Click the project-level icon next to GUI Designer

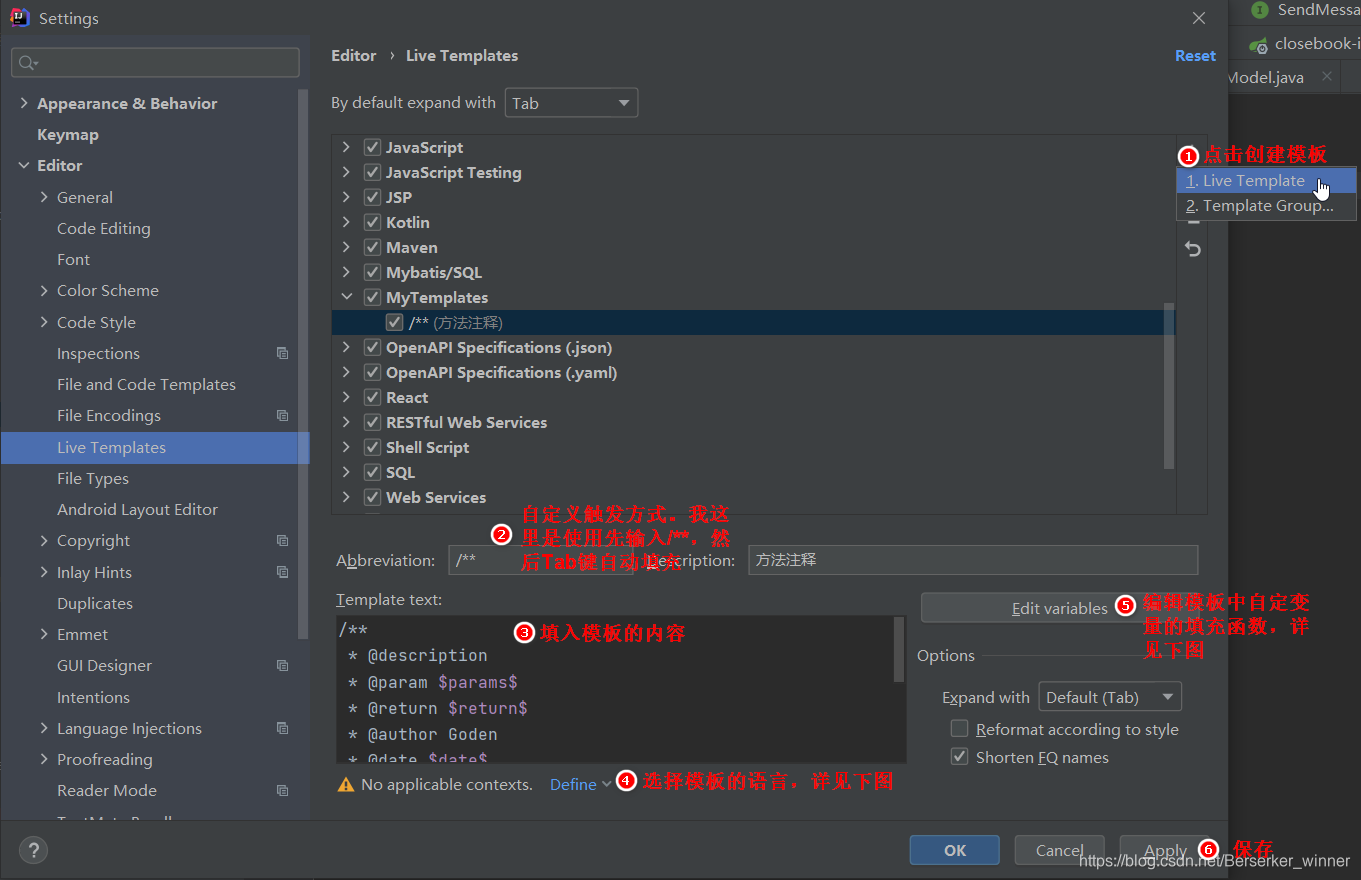pos(282,665)
